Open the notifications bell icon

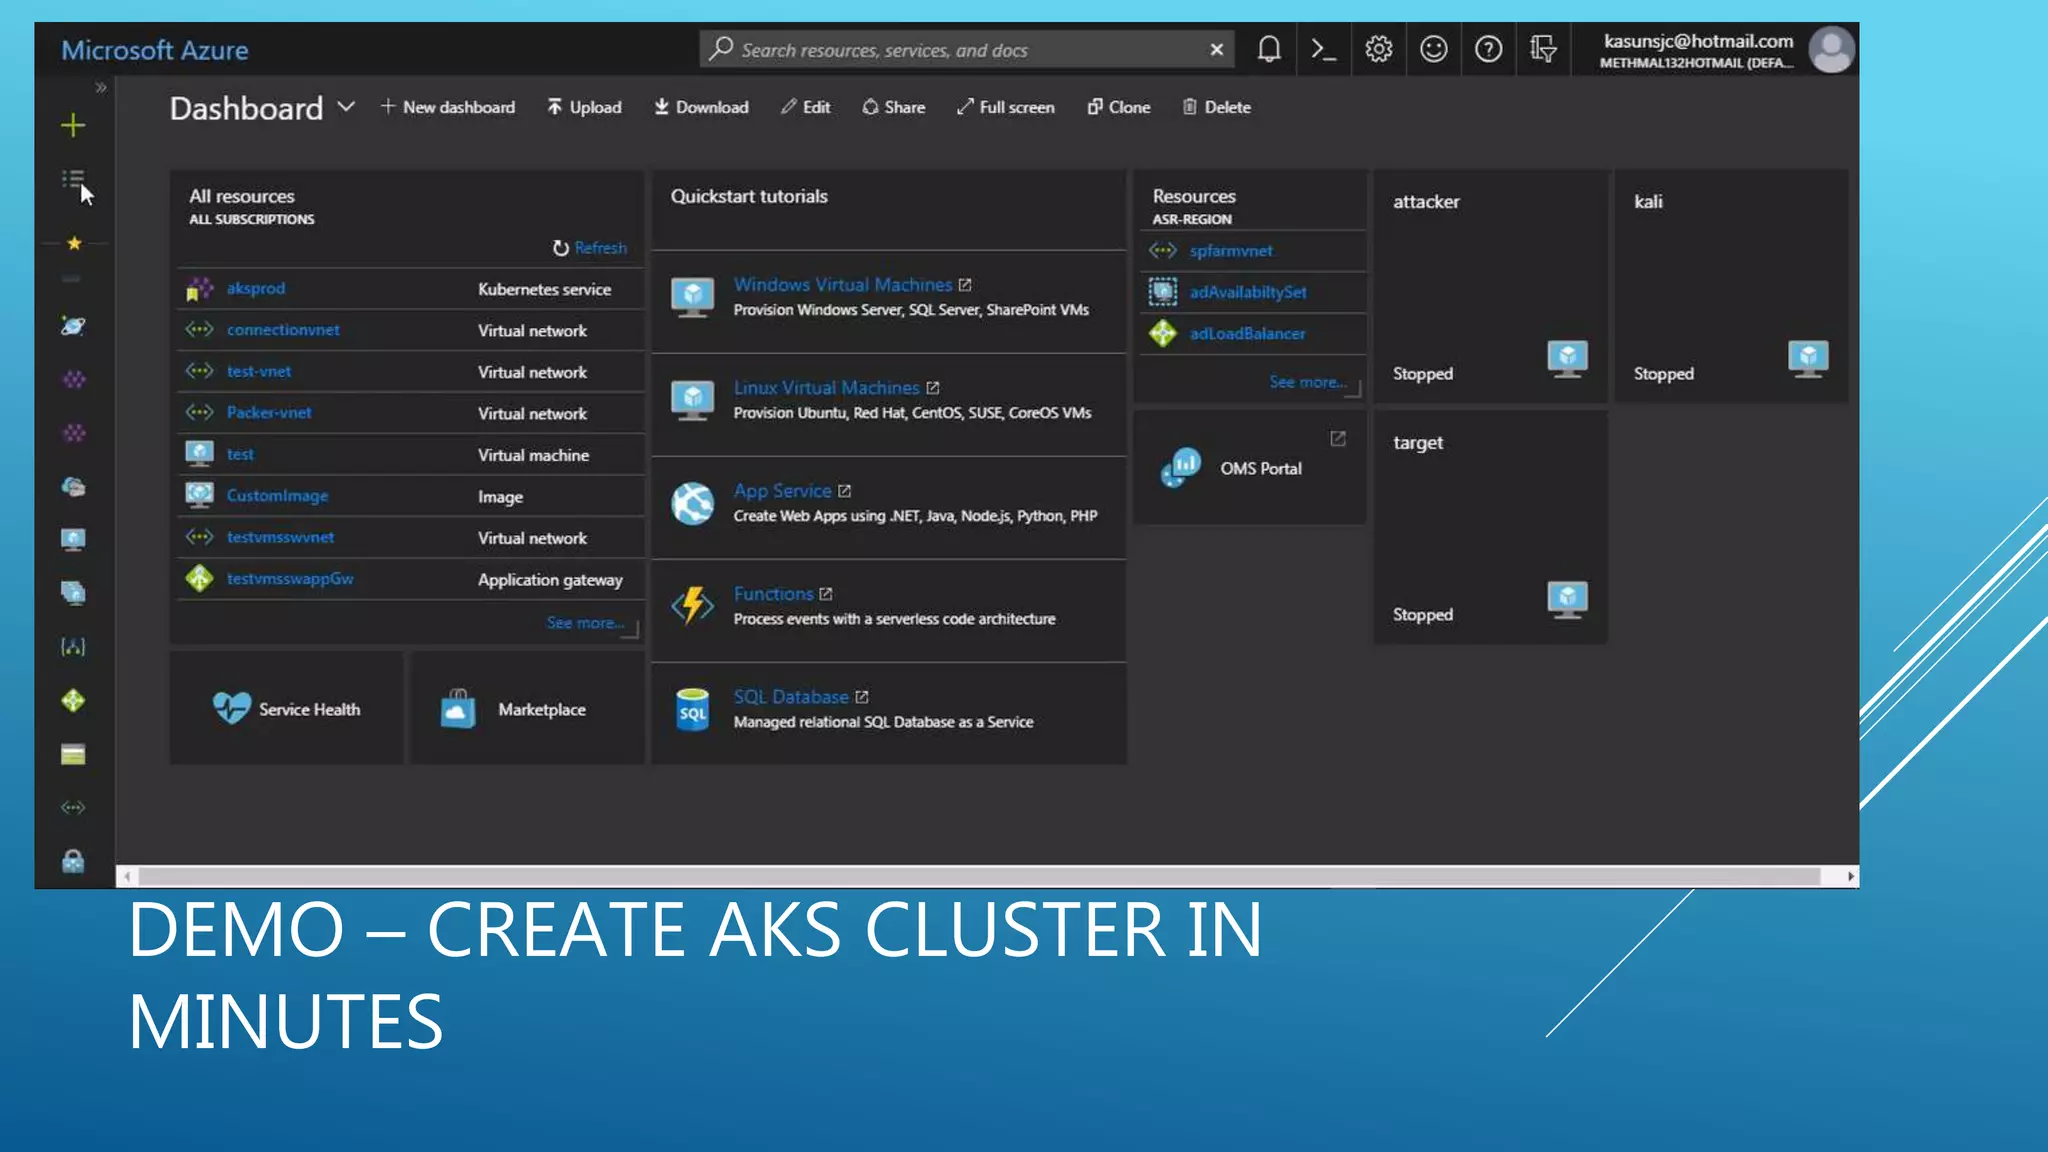(x=1269, y=49)
